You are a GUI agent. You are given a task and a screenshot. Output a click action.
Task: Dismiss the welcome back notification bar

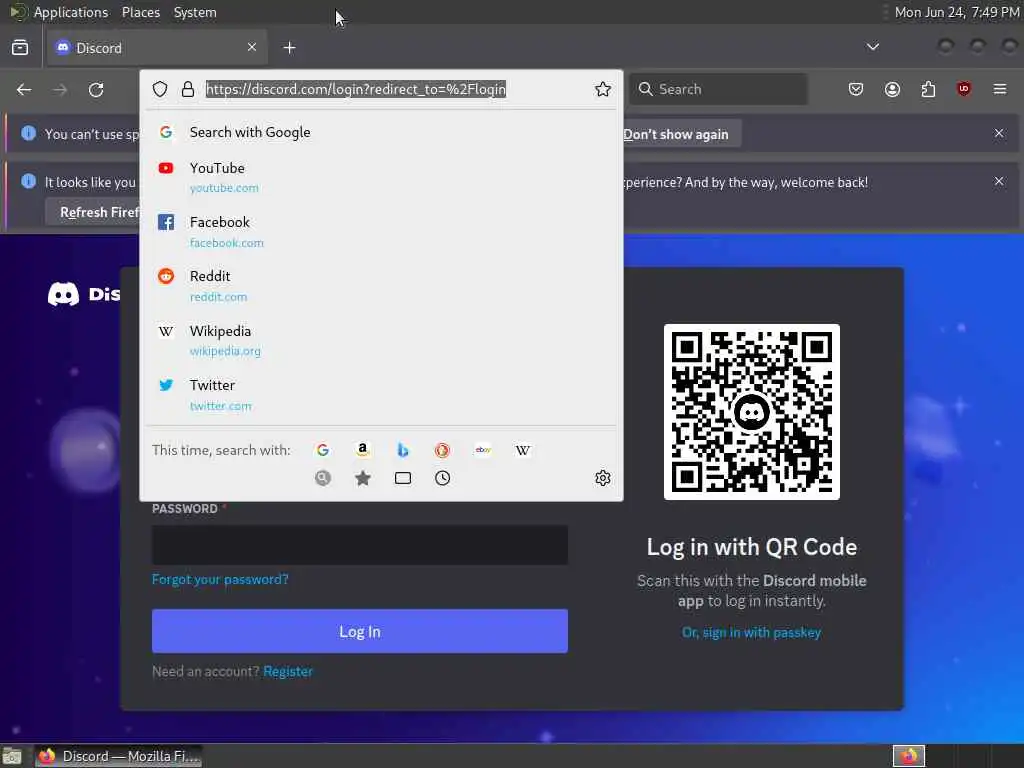(x=999, y=182)
